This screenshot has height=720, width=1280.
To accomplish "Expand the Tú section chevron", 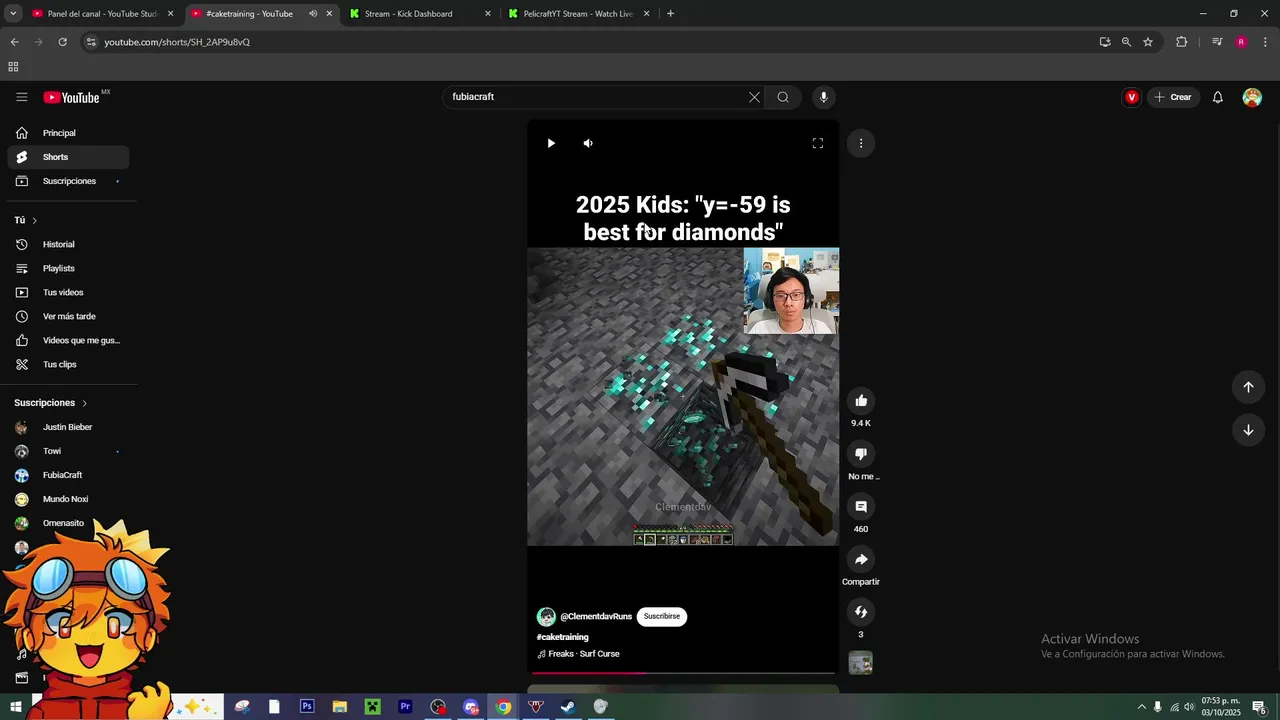I will click(x=34, y=220).
